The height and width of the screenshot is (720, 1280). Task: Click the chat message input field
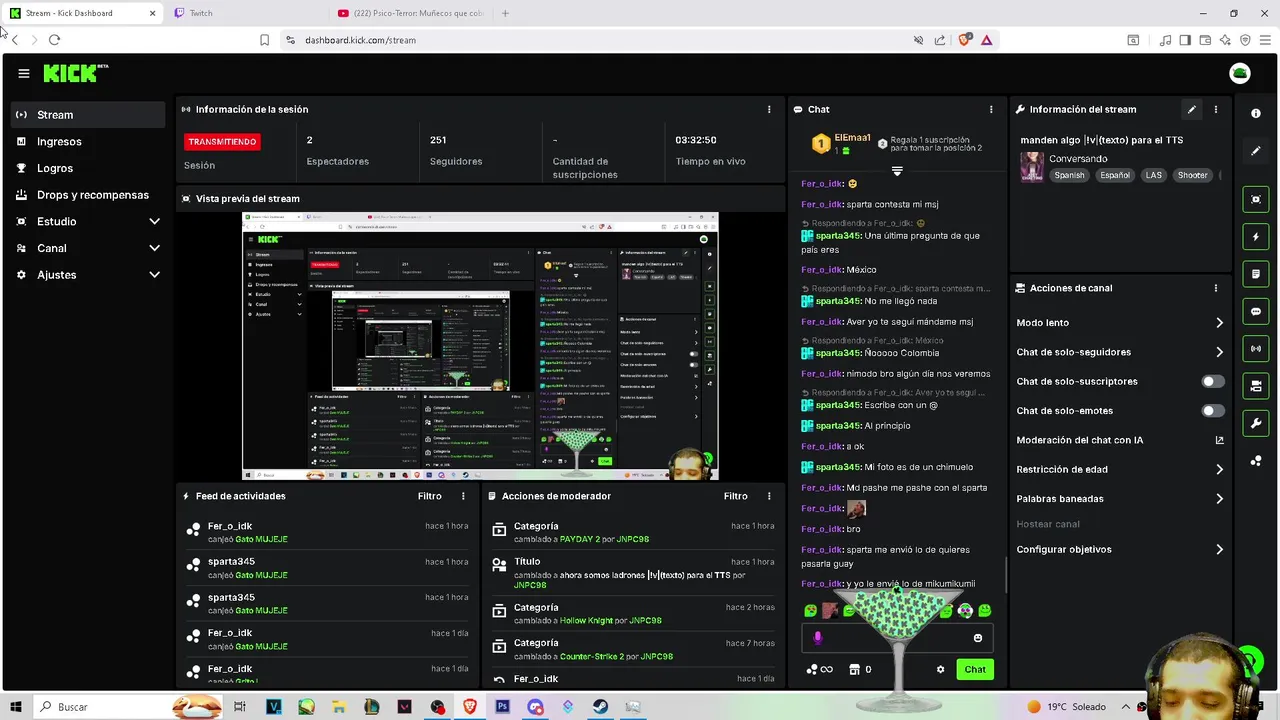897,638
